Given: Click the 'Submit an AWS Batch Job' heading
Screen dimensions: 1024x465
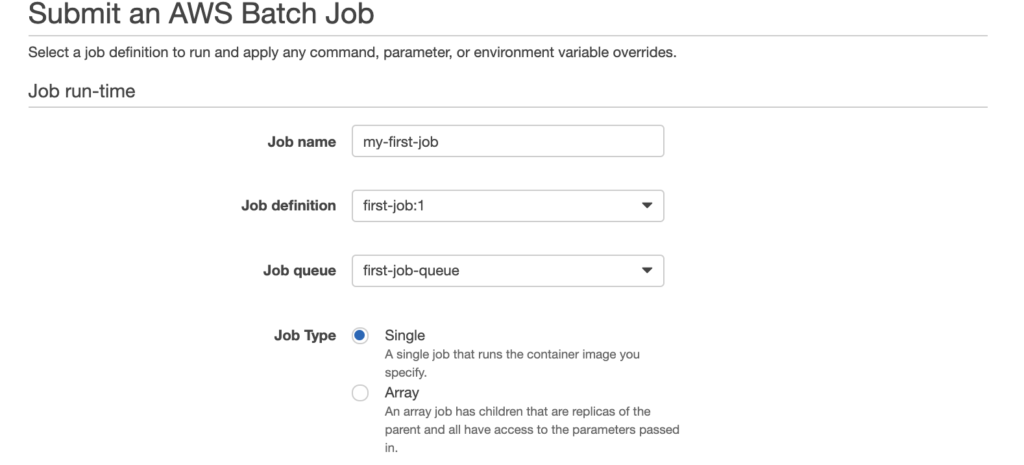Looking at the screenshot, I should pos(201,13).
